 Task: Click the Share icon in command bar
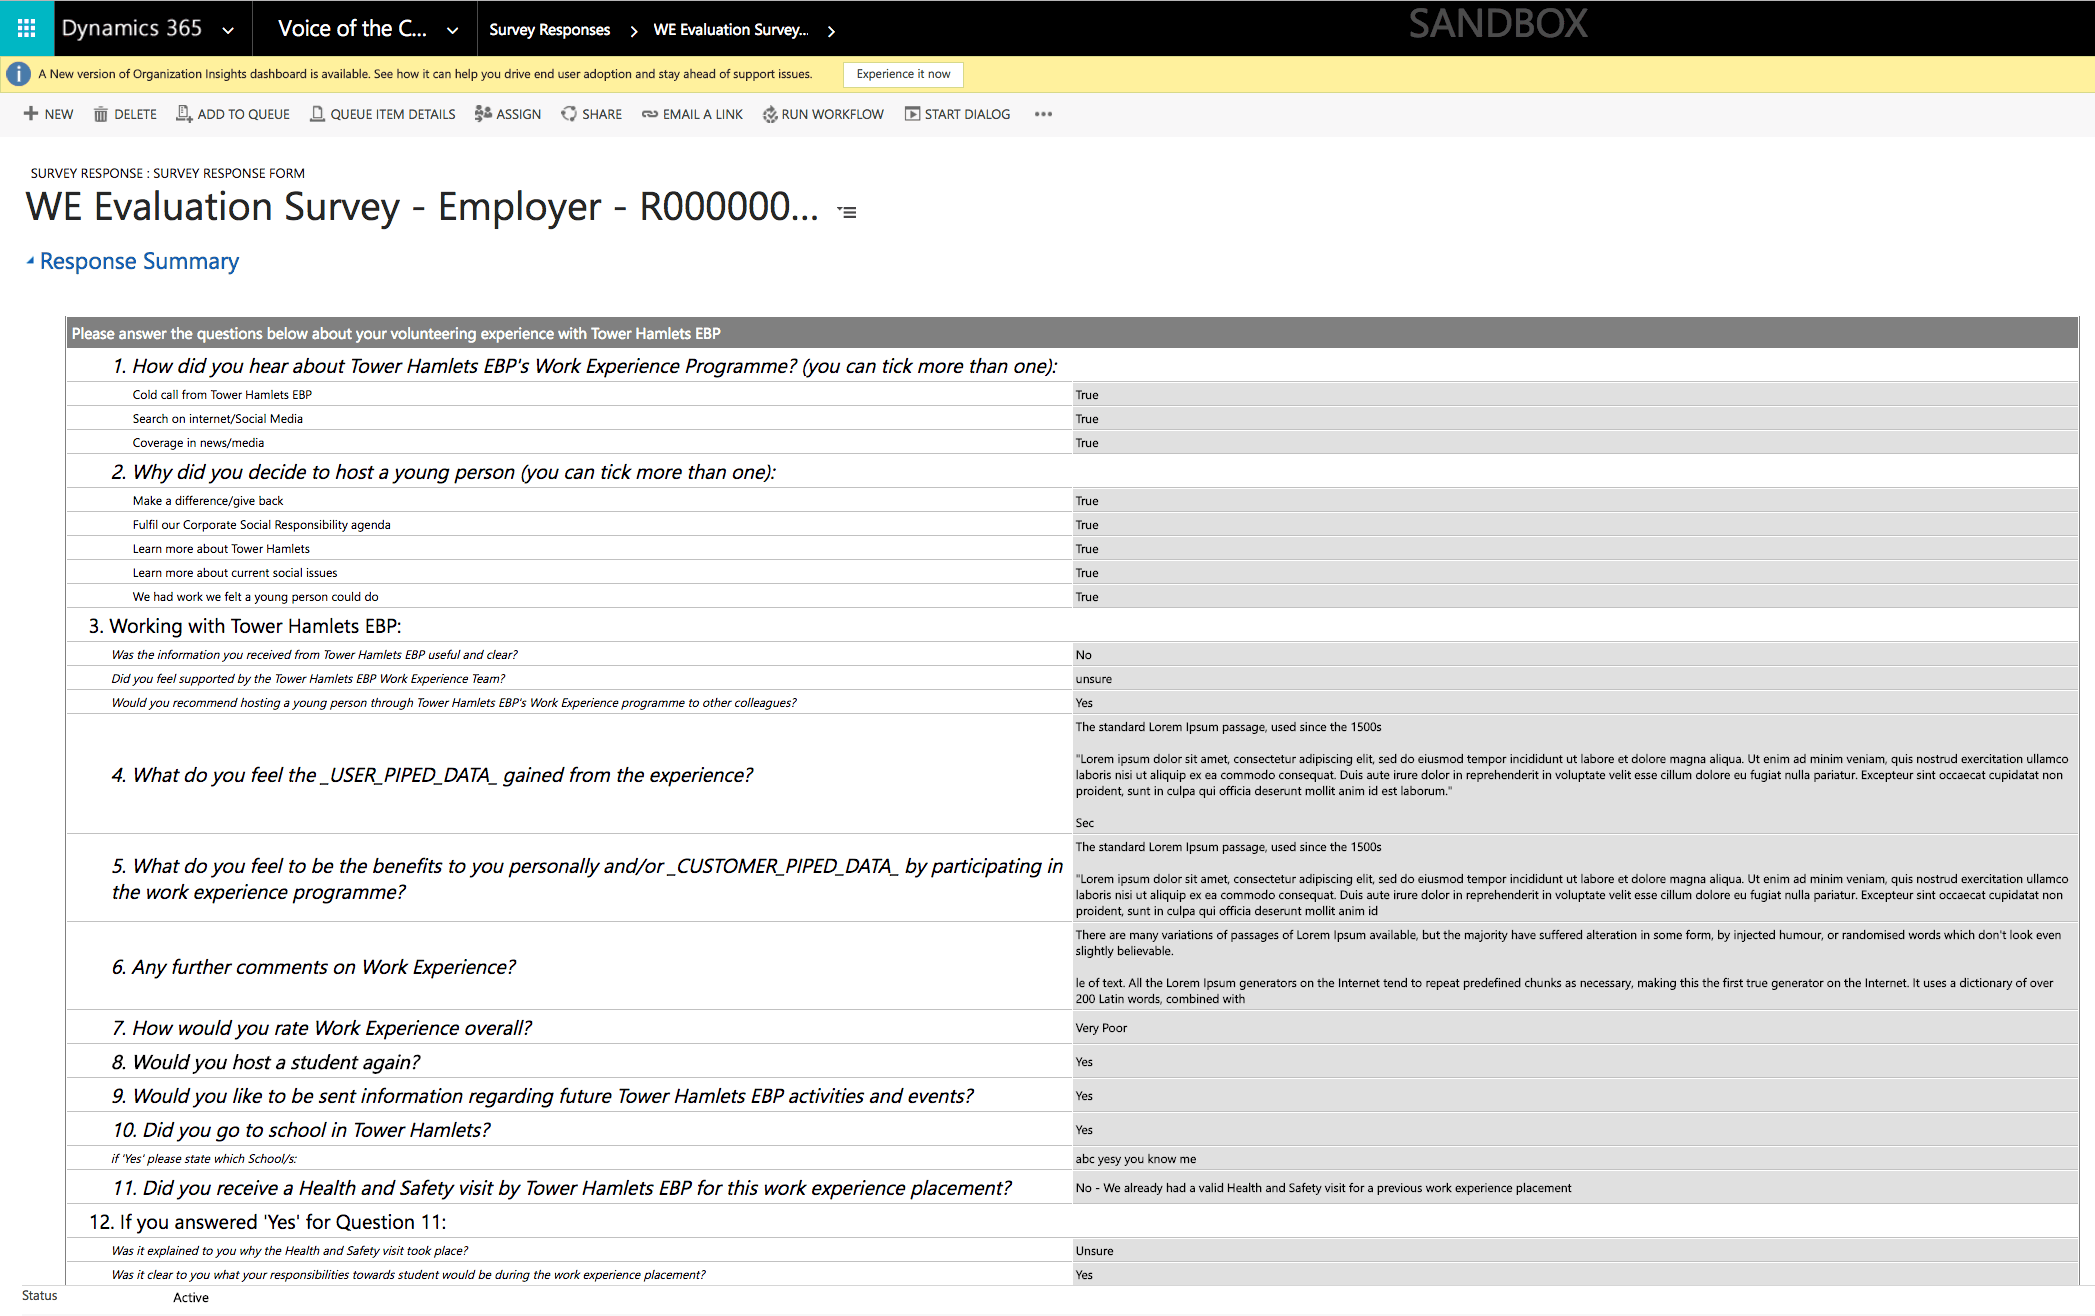click(x=569, y=114)
